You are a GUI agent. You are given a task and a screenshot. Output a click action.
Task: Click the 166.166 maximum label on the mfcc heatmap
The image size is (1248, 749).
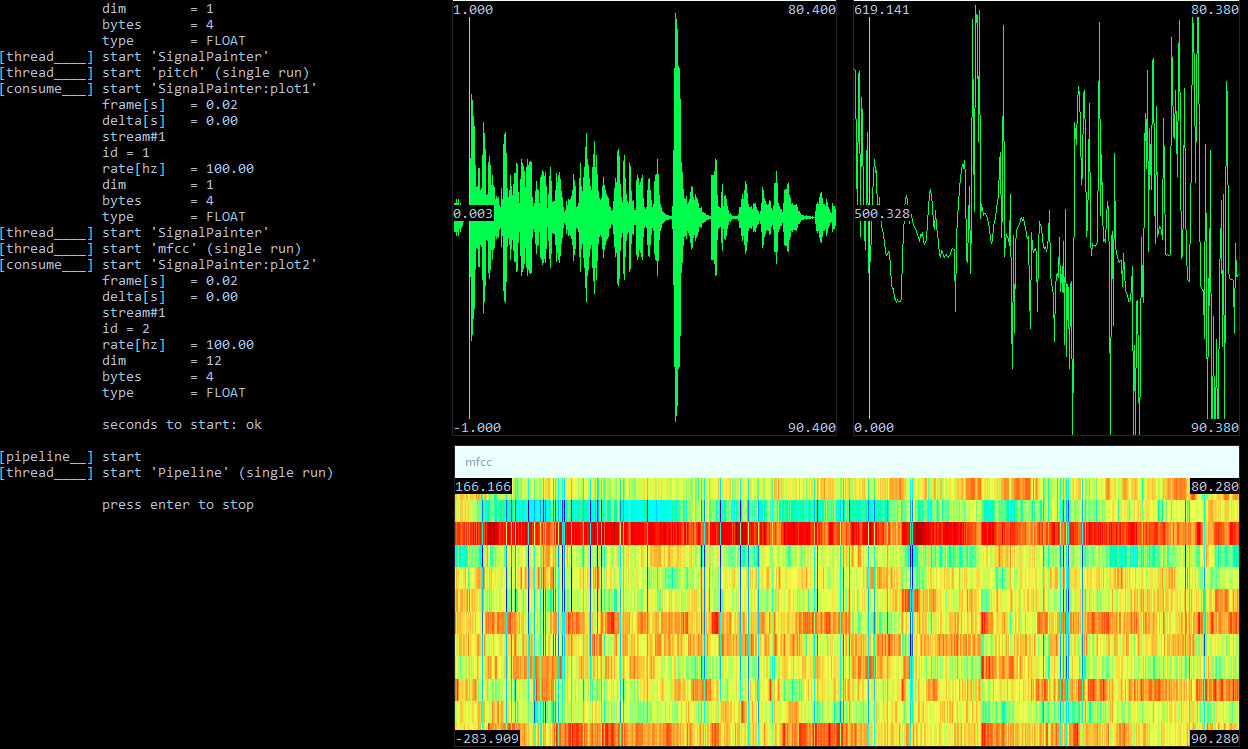483,487
